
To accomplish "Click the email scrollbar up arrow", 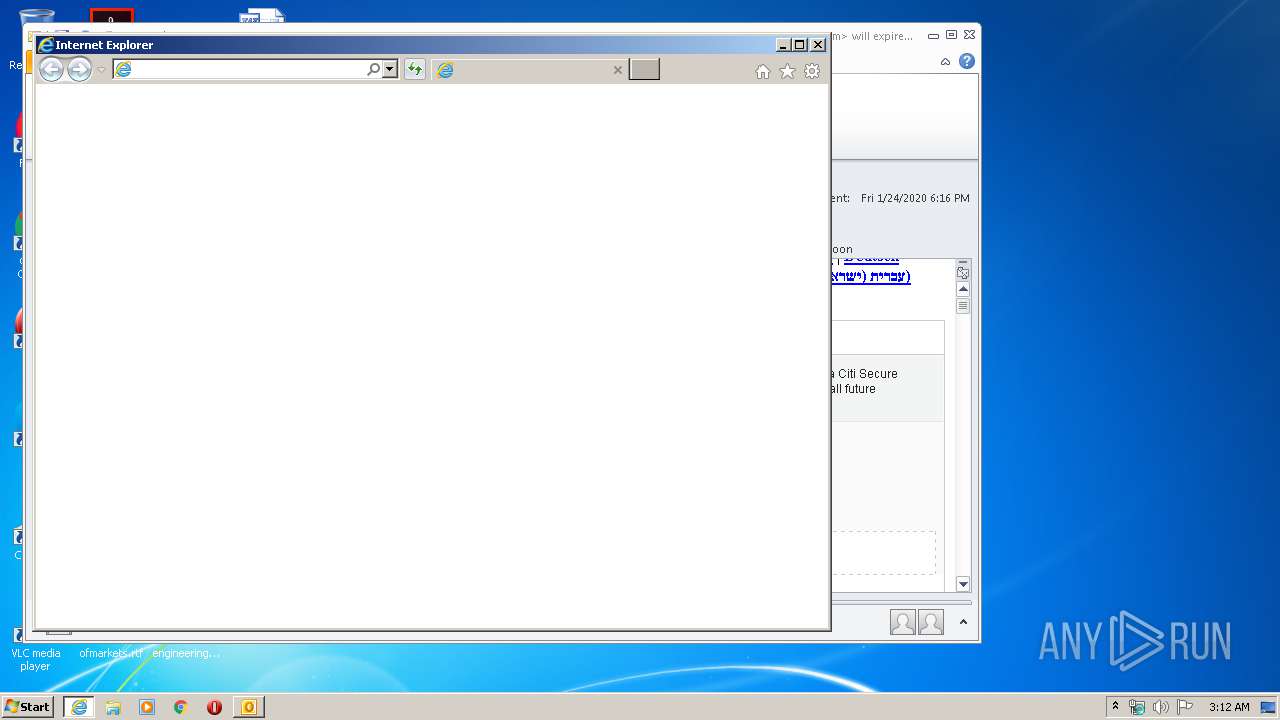I will pyautogui.click(x=963, y=289).
